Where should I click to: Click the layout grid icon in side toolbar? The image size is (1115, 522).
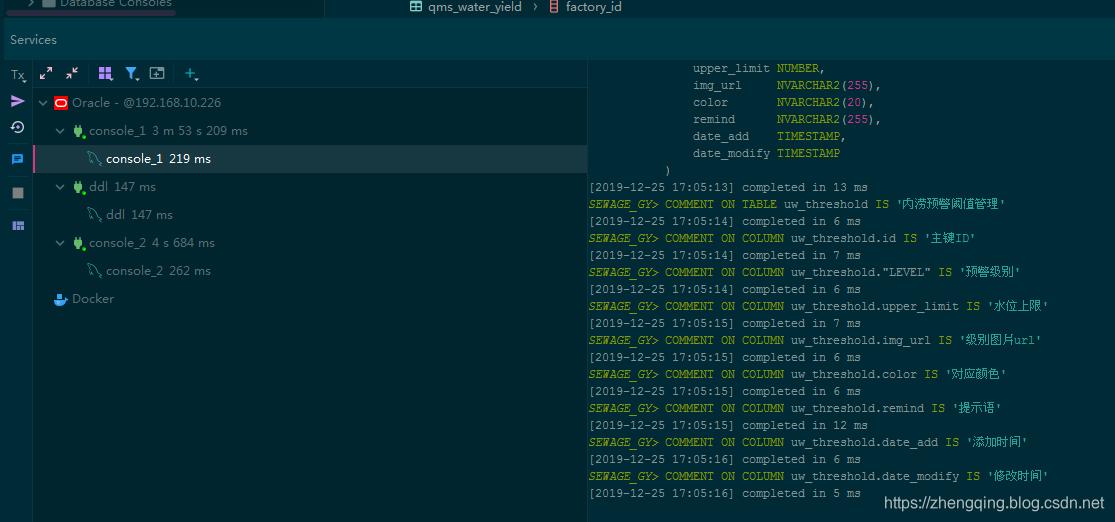(x=18, y=225)
